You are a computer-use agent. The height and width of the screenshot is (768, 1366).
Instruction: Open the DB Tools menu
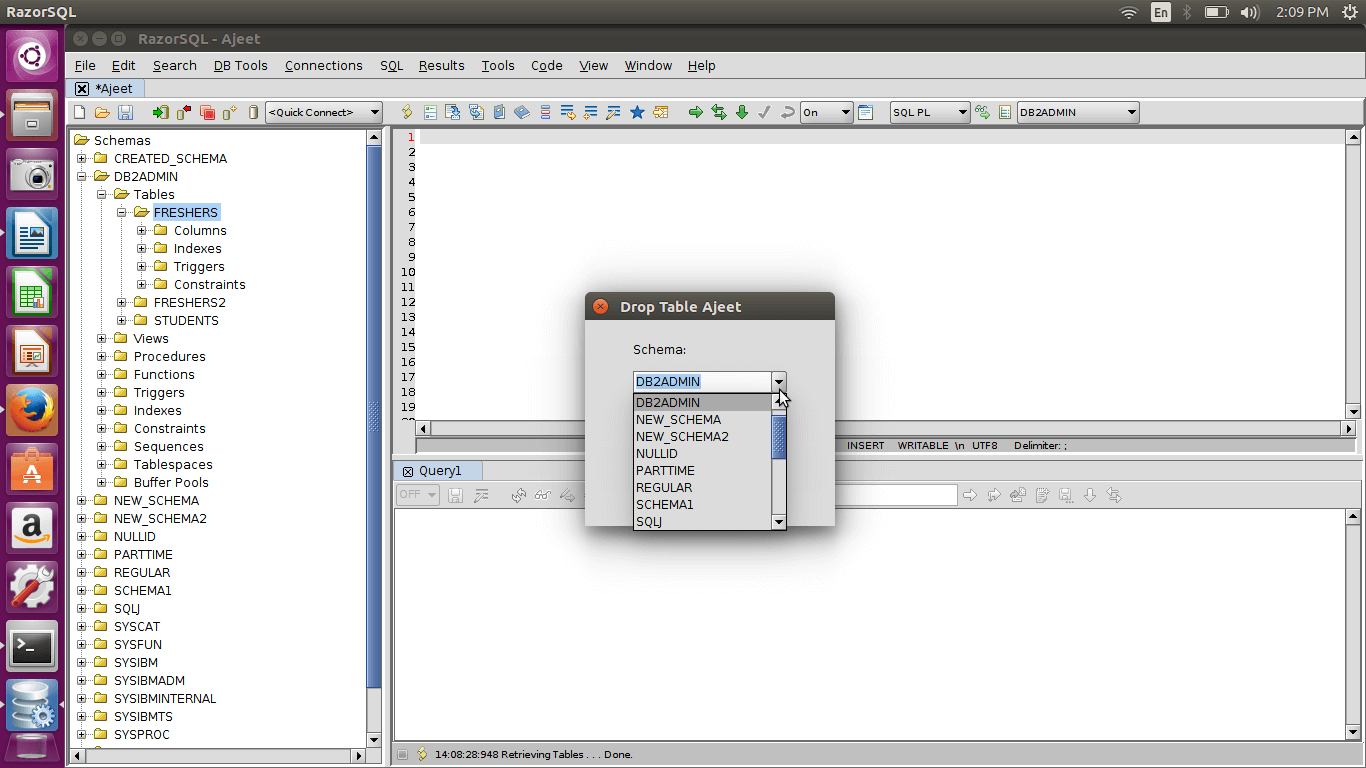(240, 66)
